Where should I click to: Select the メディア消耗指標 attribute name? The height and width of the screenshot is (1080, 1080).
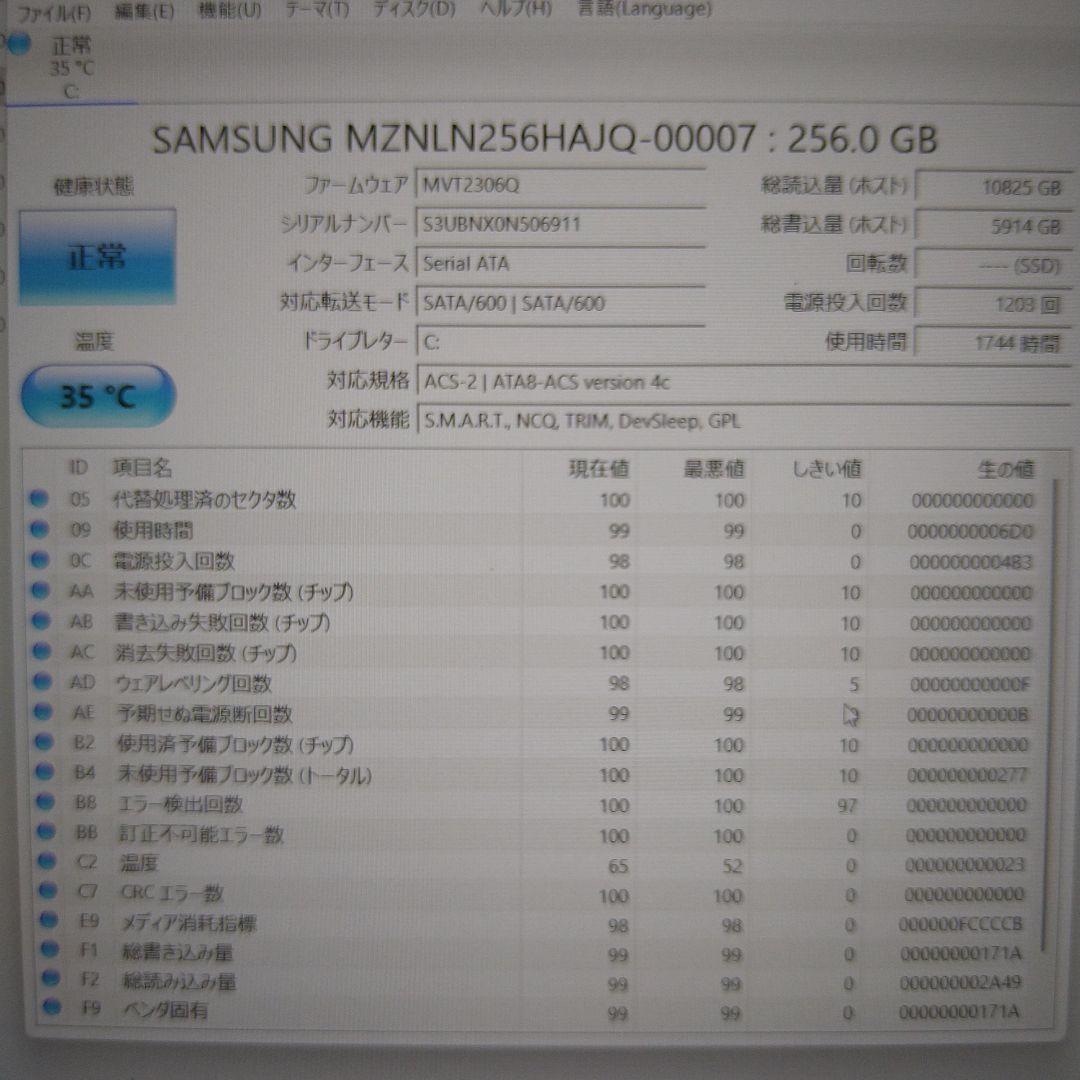tap(189, 923)
